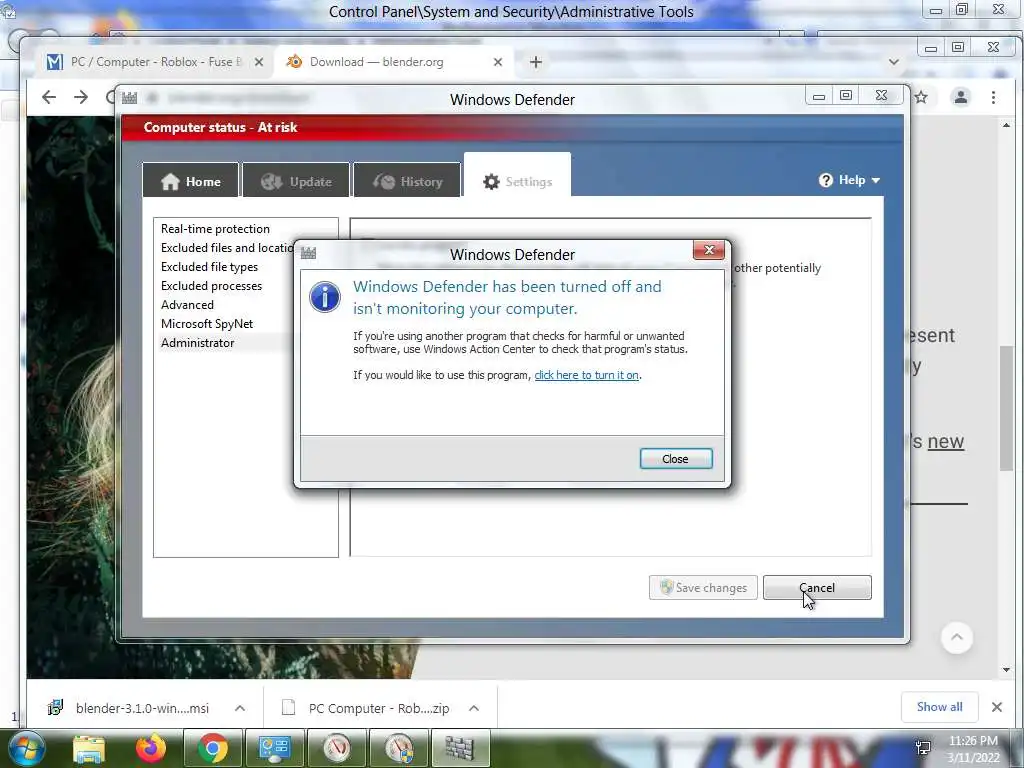This screenshot has height=768, width=1024.
Task: Click the Save changes button
Action: pos(703,587)
